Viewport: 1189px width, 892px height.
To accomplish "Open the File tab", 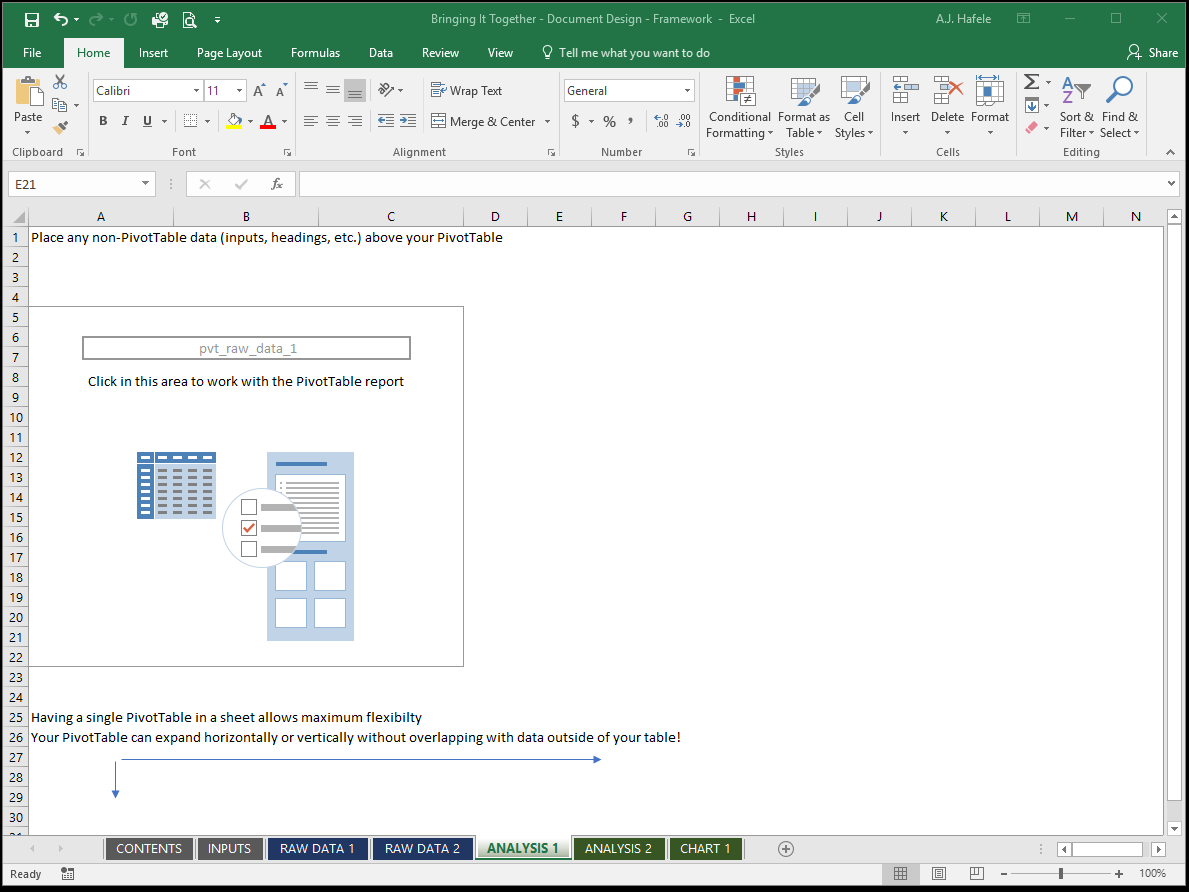I will click(32, 53).
